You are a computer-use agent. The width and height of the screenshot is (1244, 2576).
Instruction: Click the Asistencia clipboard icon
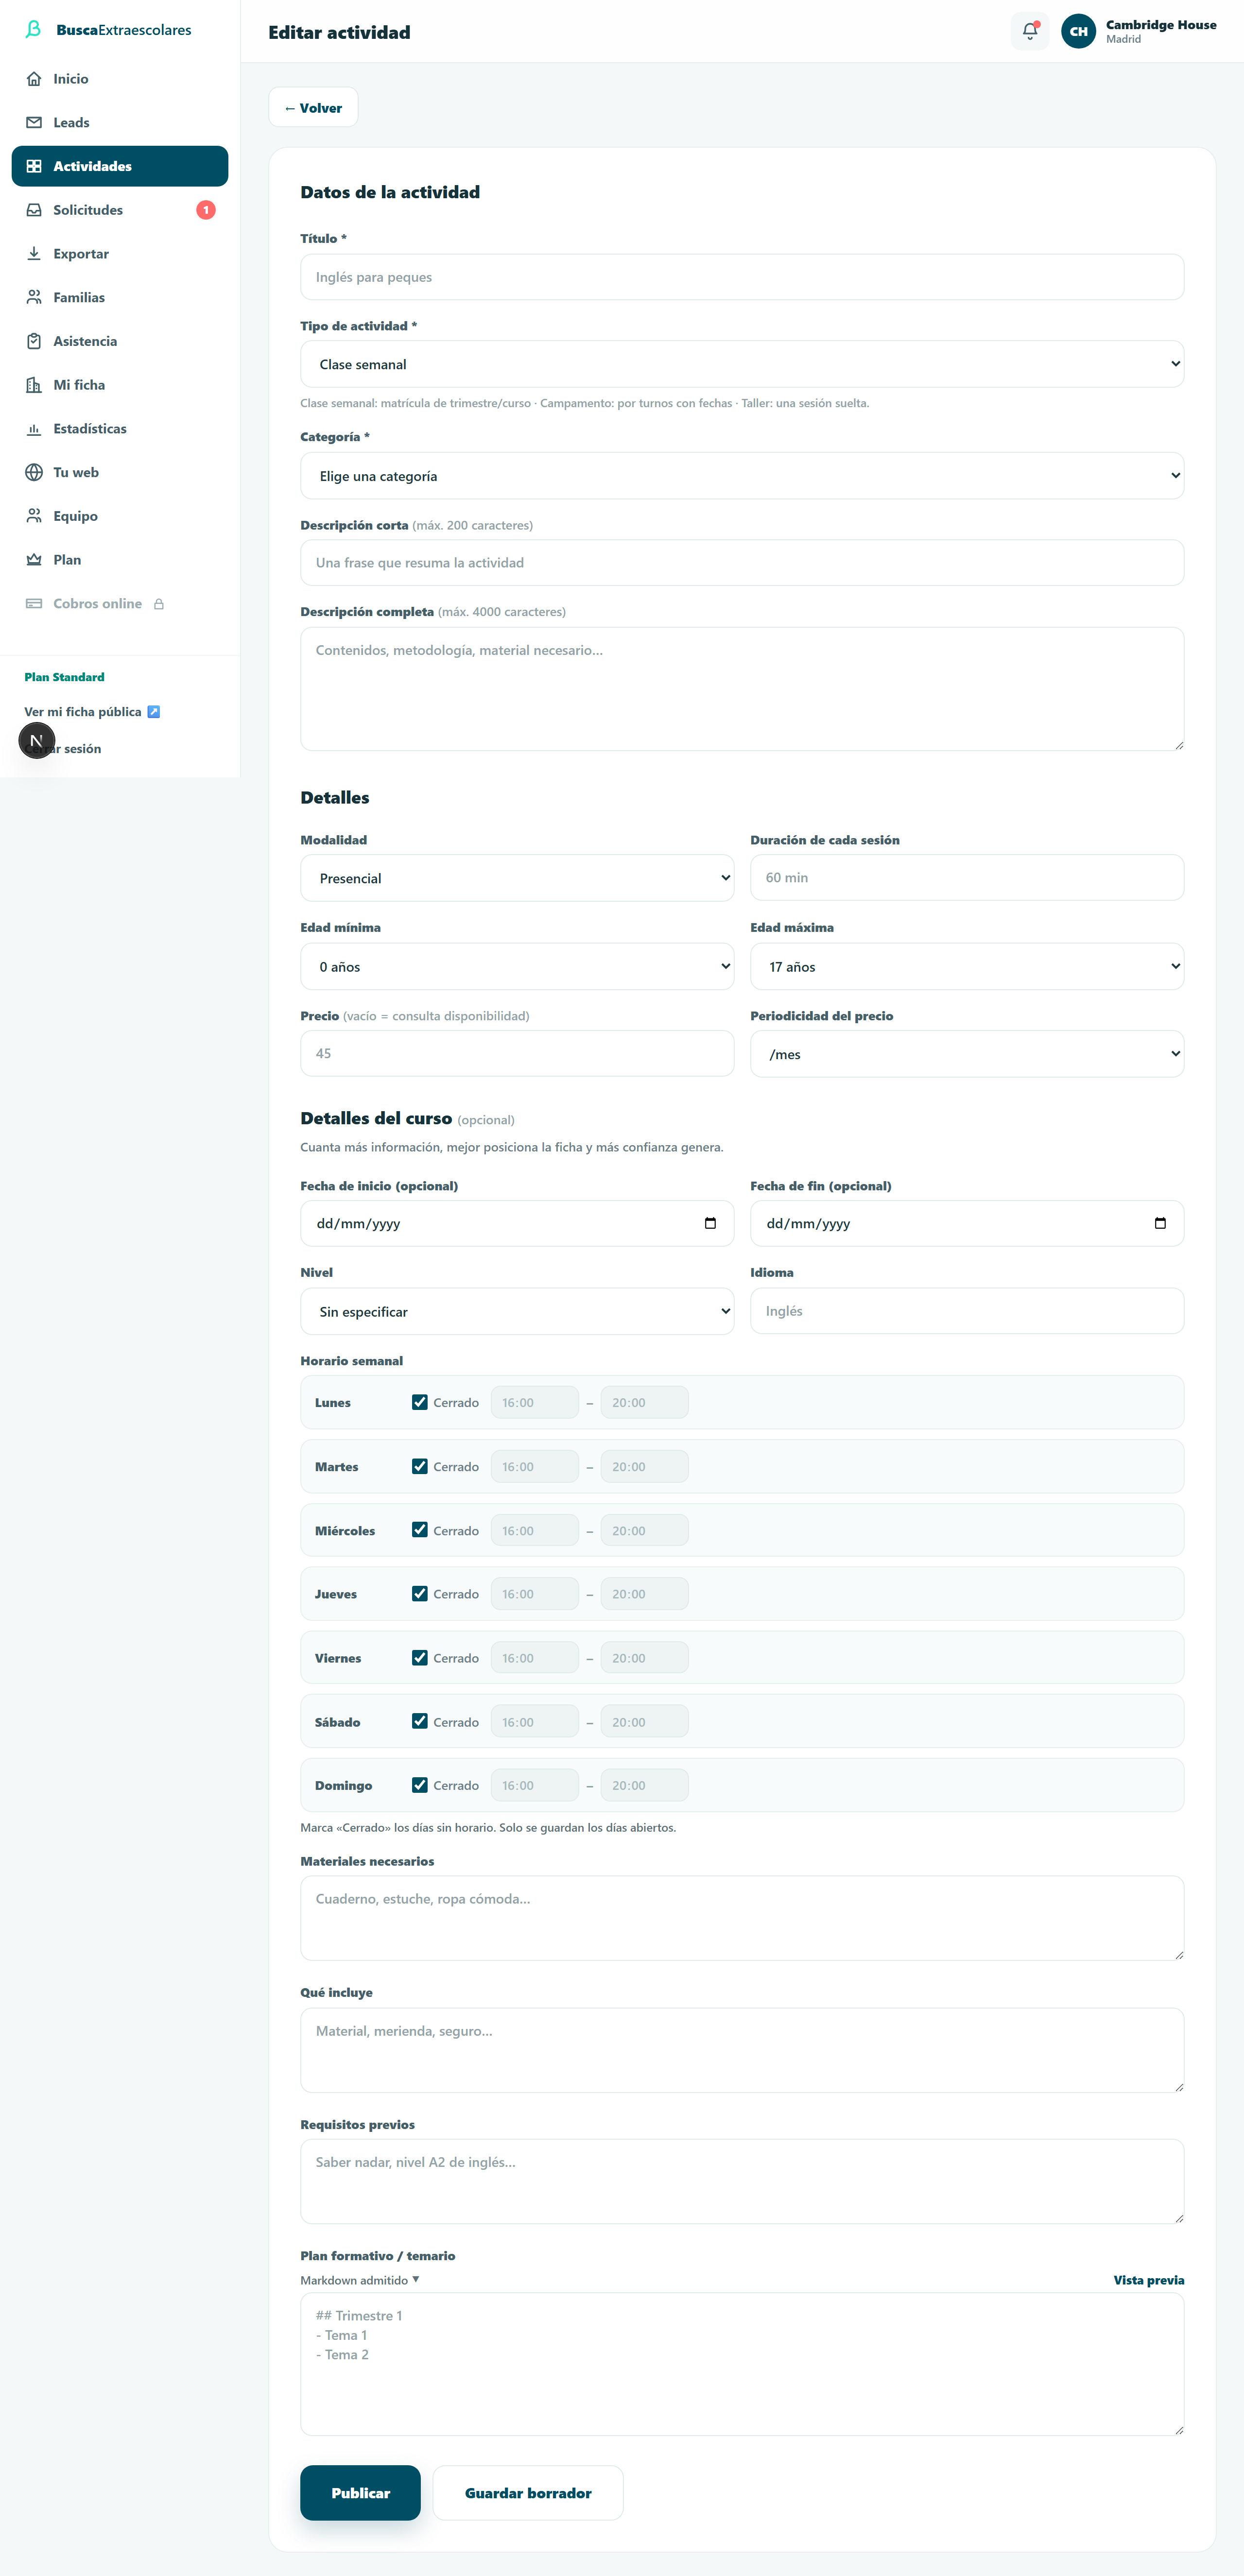coord(34,341)
